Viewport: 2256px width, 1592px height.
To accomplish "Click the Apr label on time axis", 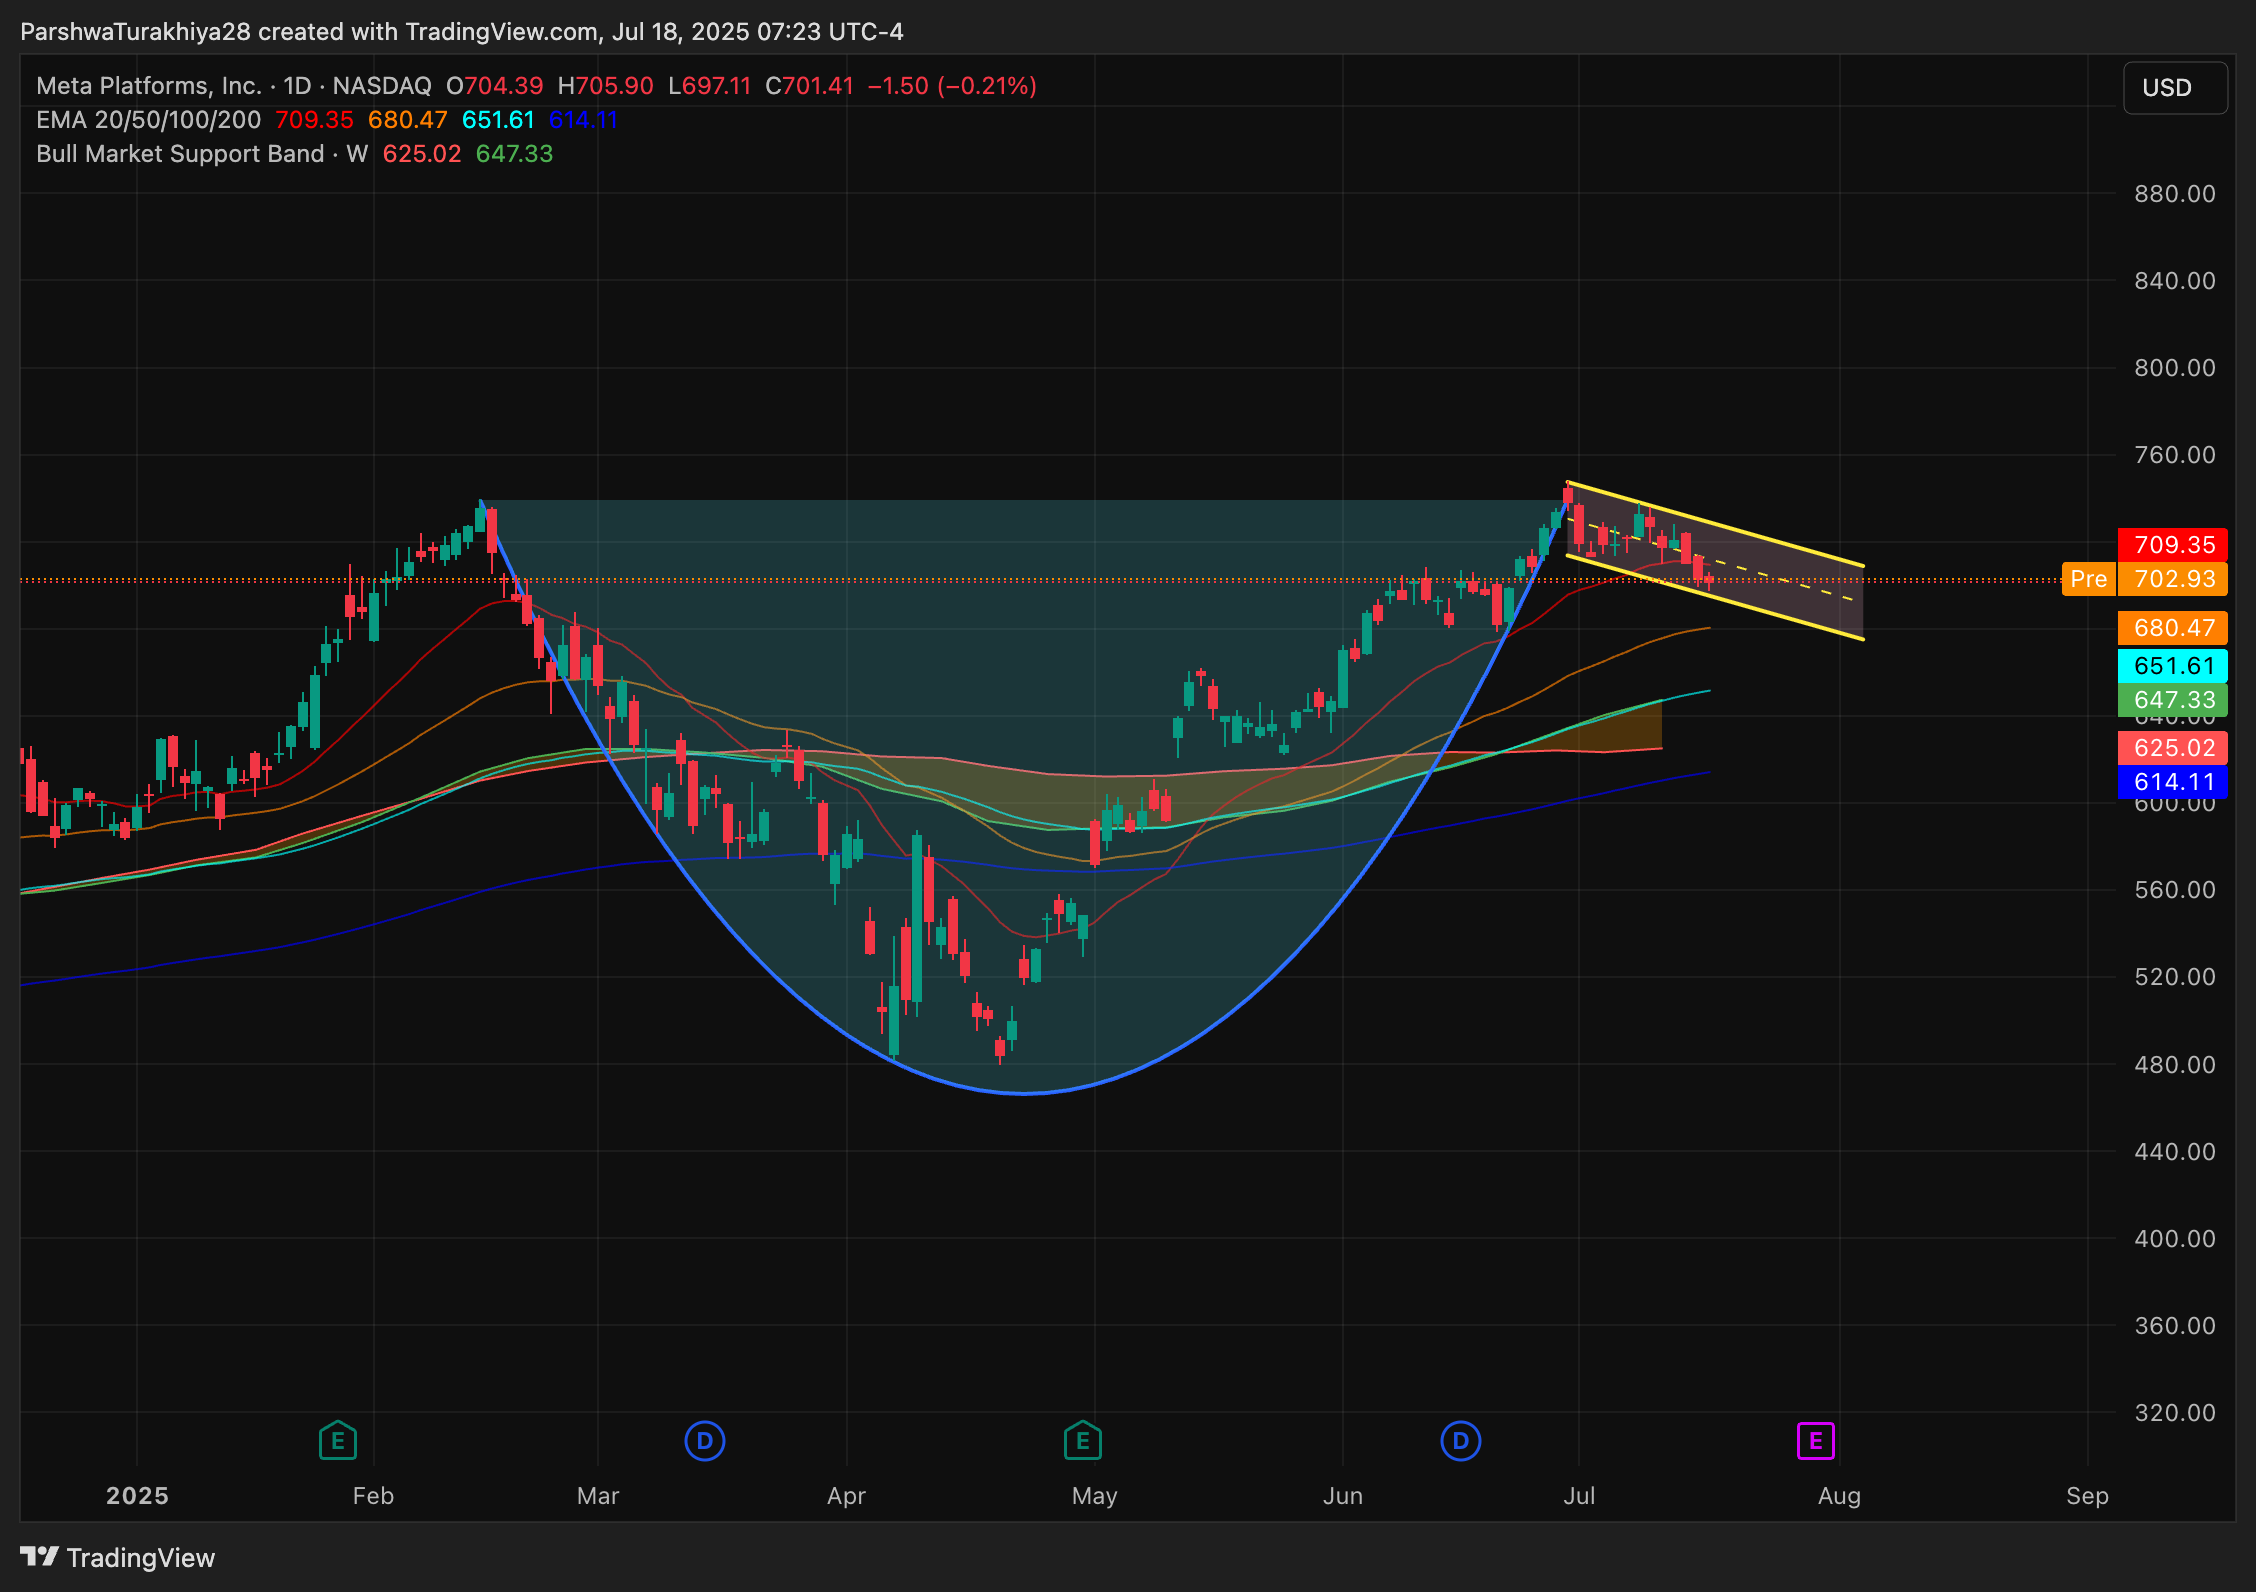I will tap(846, 1496).
